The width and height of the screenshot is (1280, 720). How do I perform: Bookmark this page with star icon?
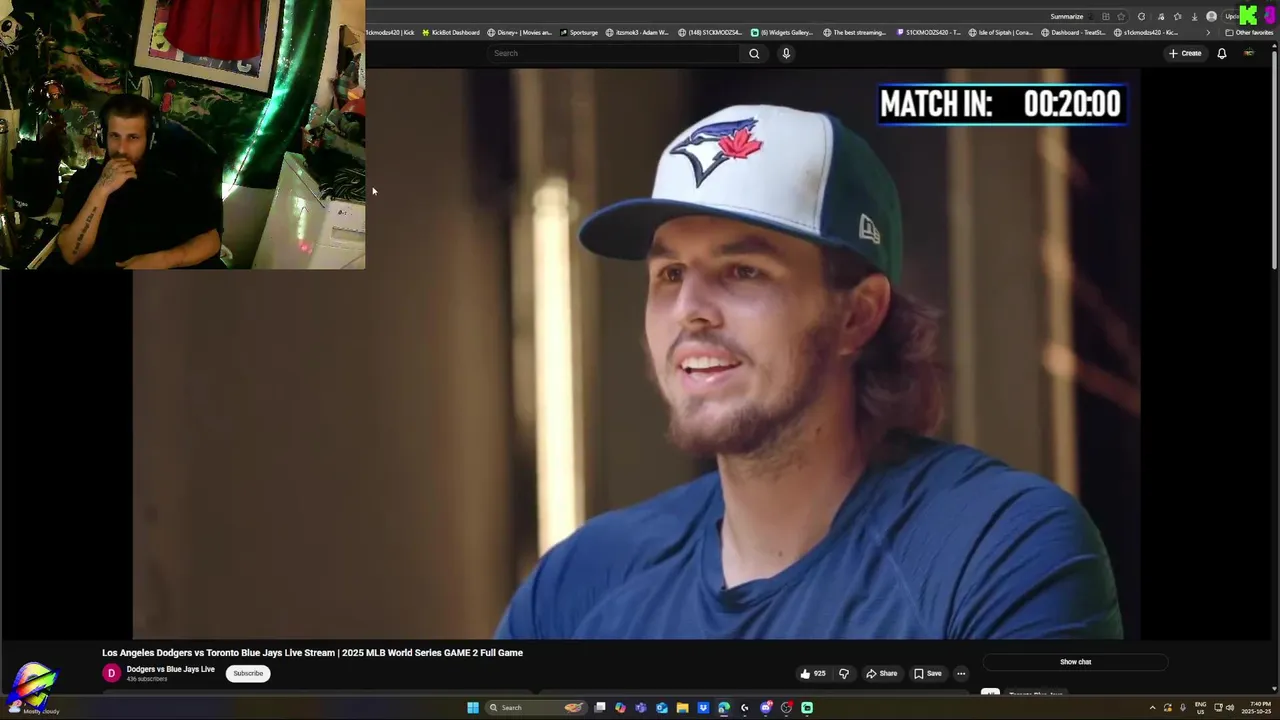pyautogui.click(x=1121, y=16)
